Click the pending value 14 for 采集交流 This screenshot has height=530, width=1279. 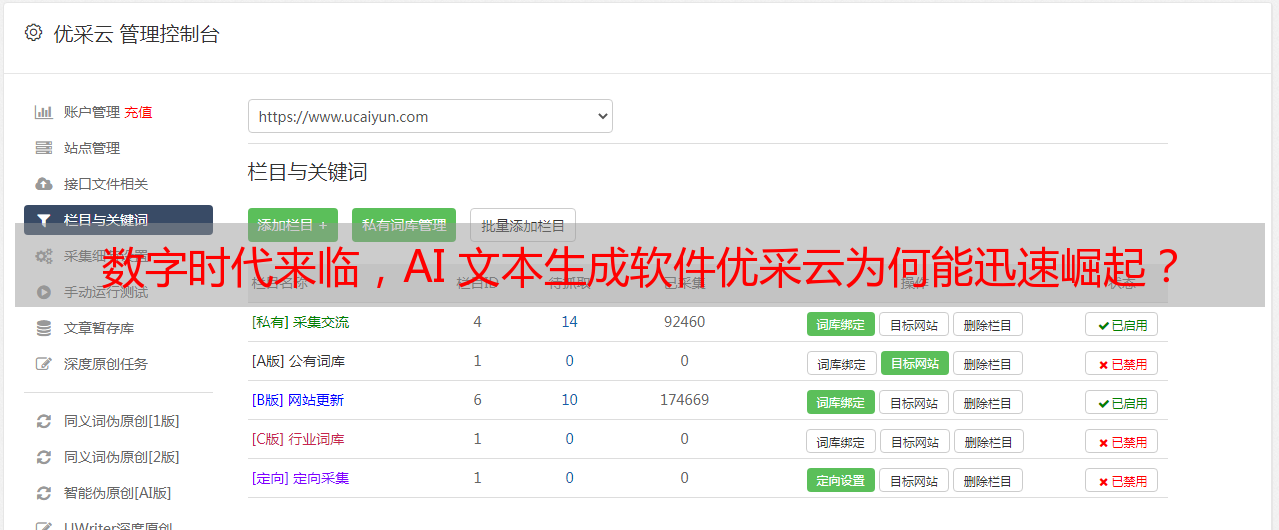(569, 322)
